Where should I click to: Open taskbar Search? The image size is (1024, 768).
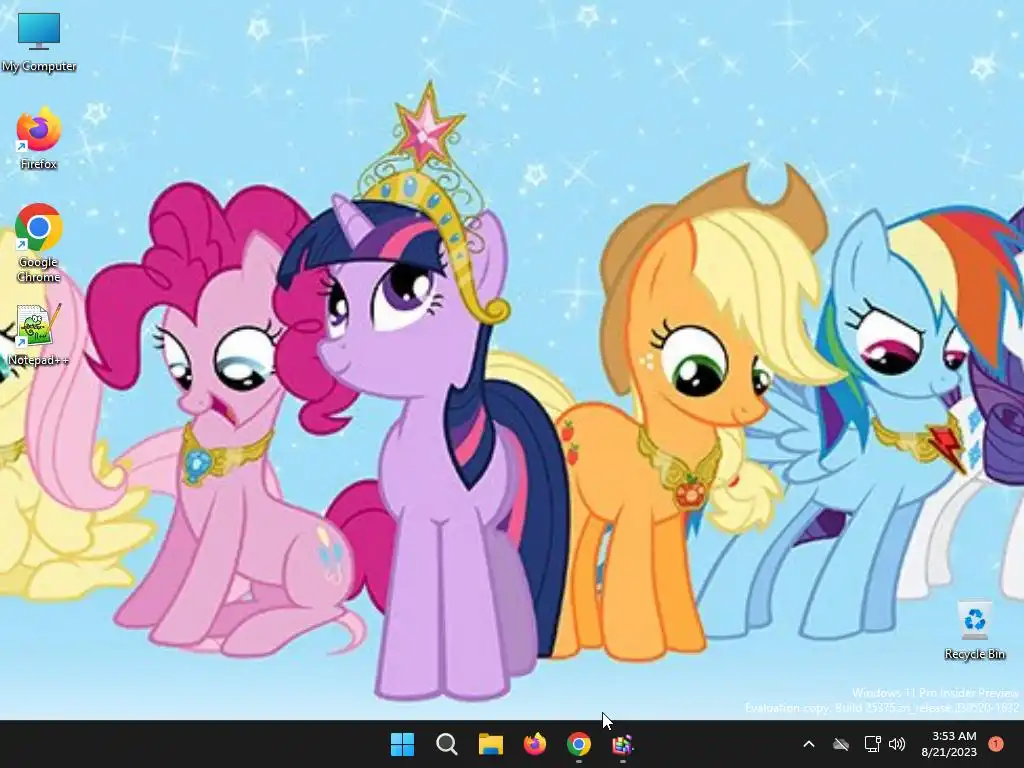point(447,744)
